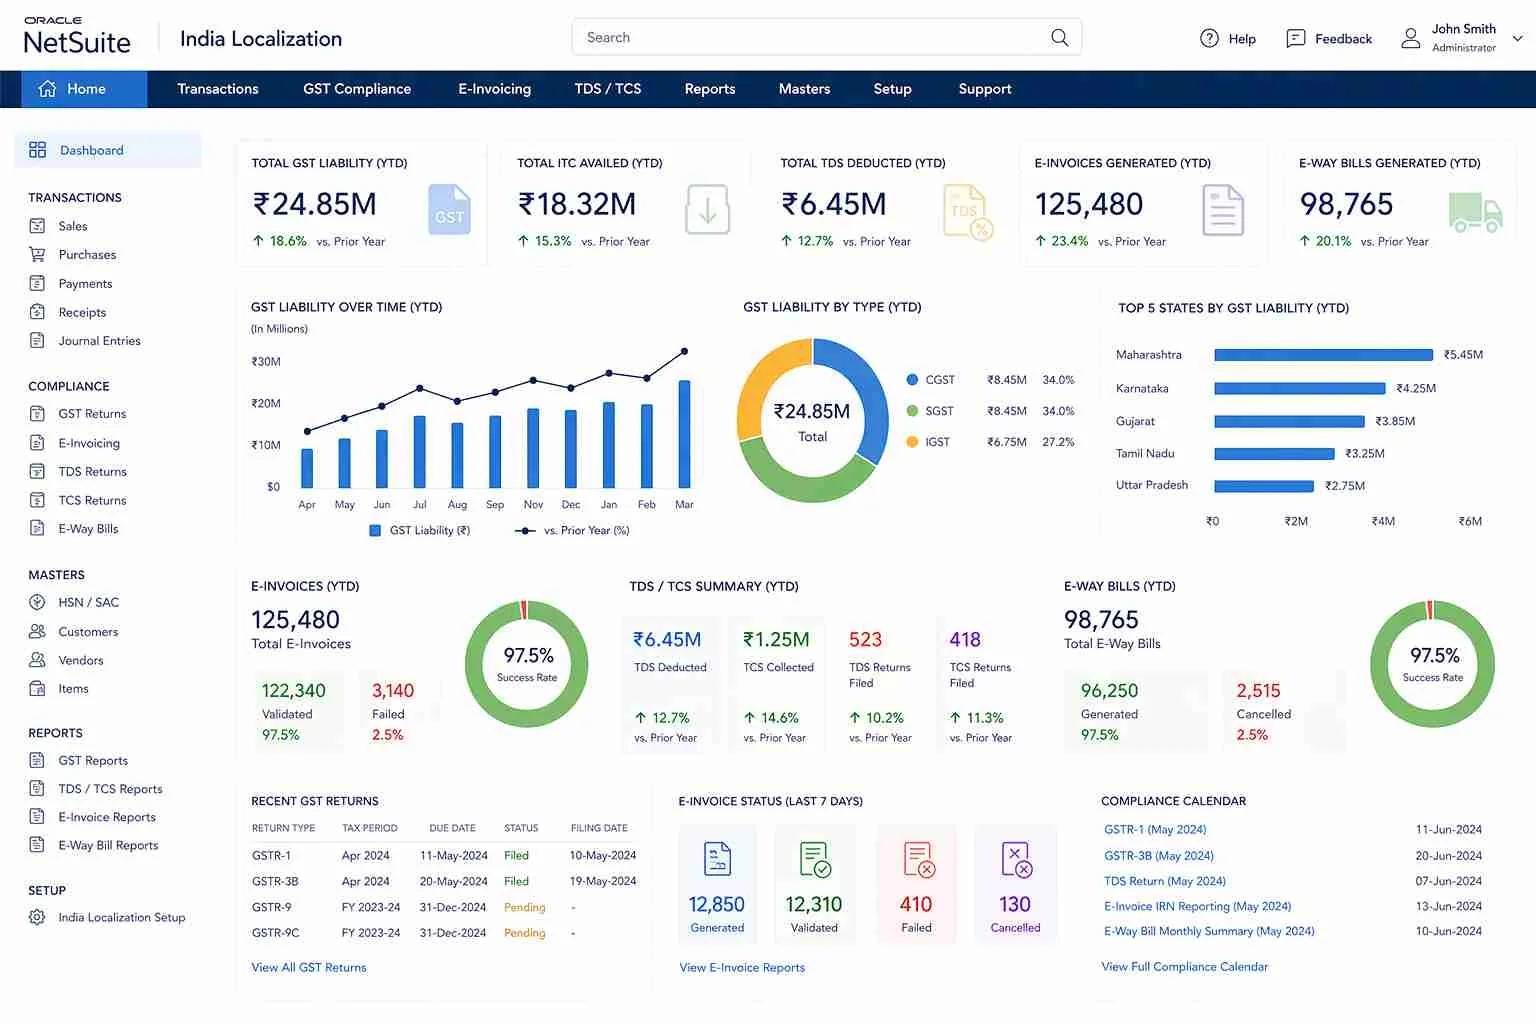The height and width of the screenshot is (1024, 1536).
Task: Click Pending status for GSTR-9 row
Action: coord(525,907)
